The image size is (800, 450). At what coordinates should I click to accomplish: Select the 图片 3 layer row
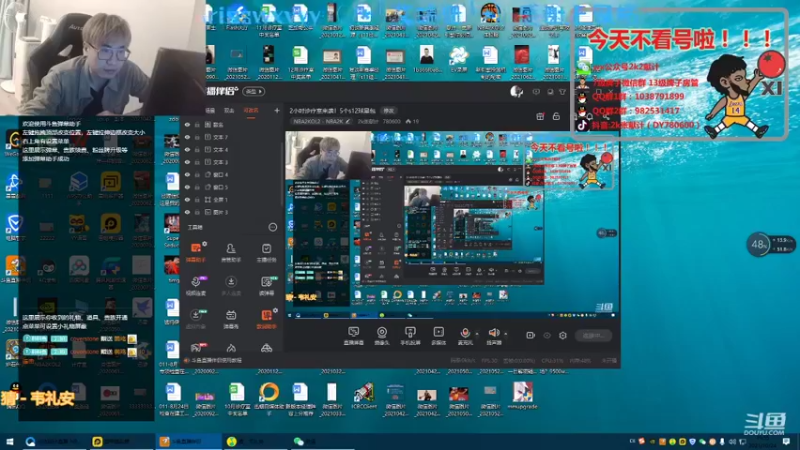point(232,212)
